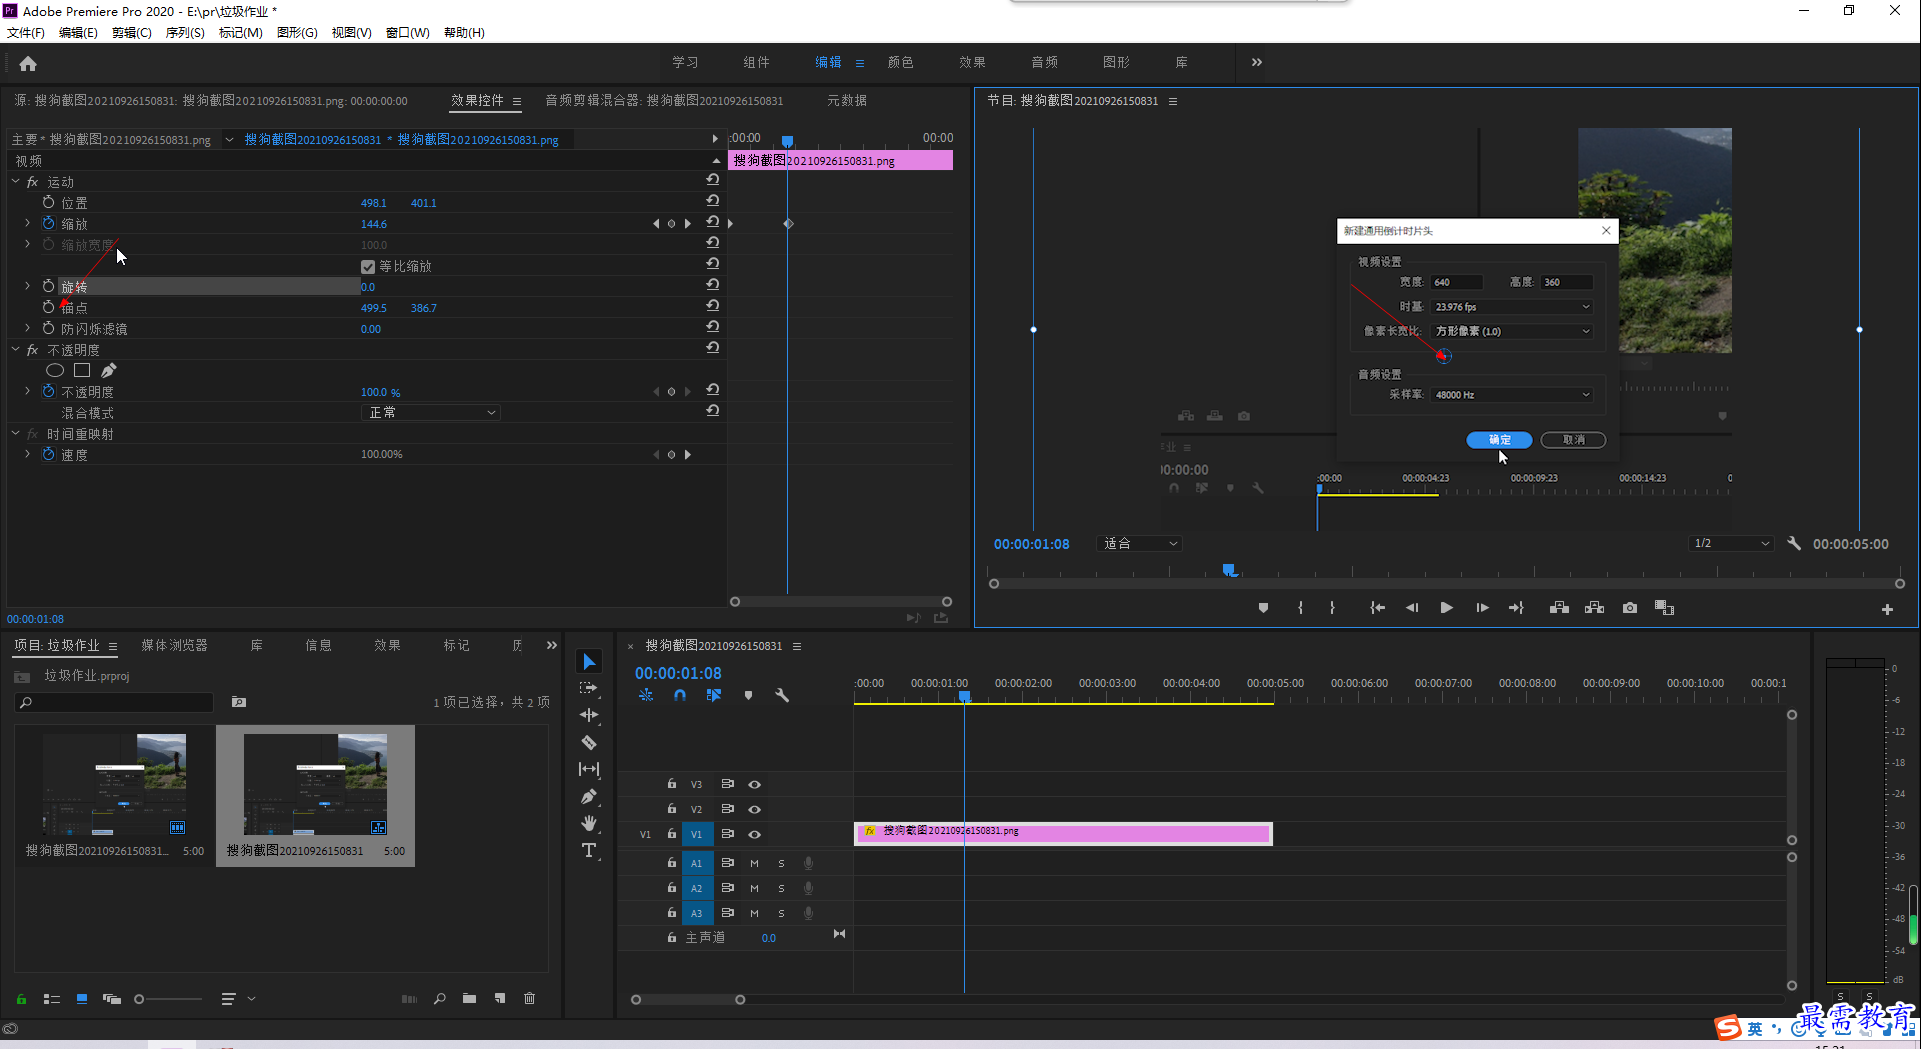
Task: Click New Bin folder icon in project panel
Action: (469, 999)
